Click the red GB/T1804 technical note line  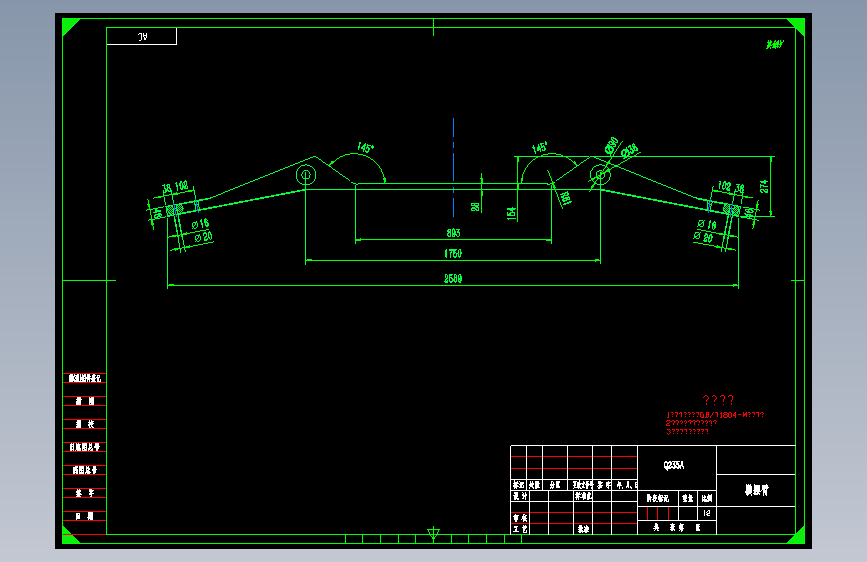pyautogui.click(x=715, y=415)
